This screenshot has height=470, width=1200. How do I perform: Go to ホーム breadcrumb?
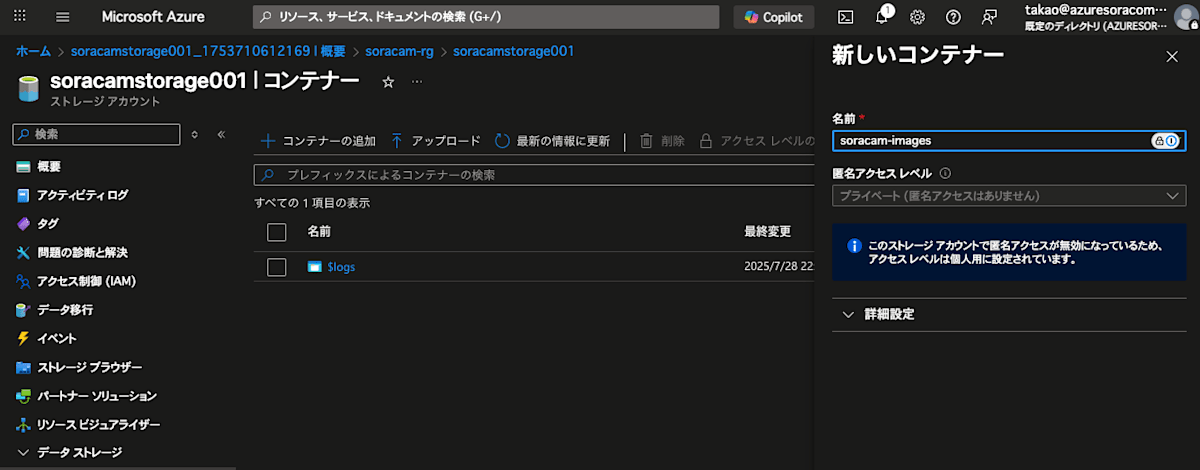(x=33, y=51)
